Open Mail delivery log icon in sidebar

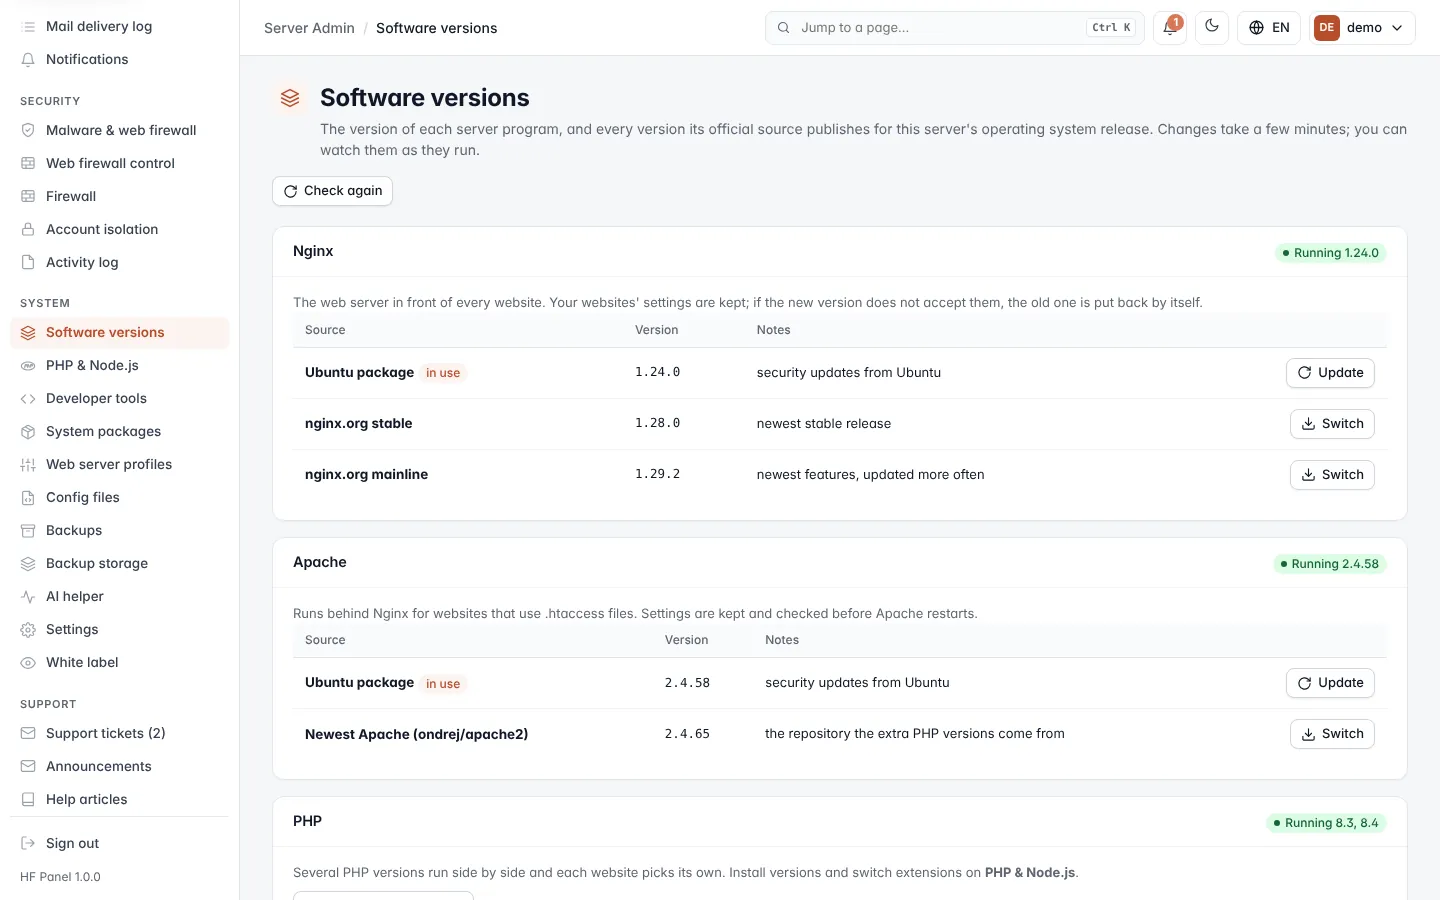click(x=28, y=27)
